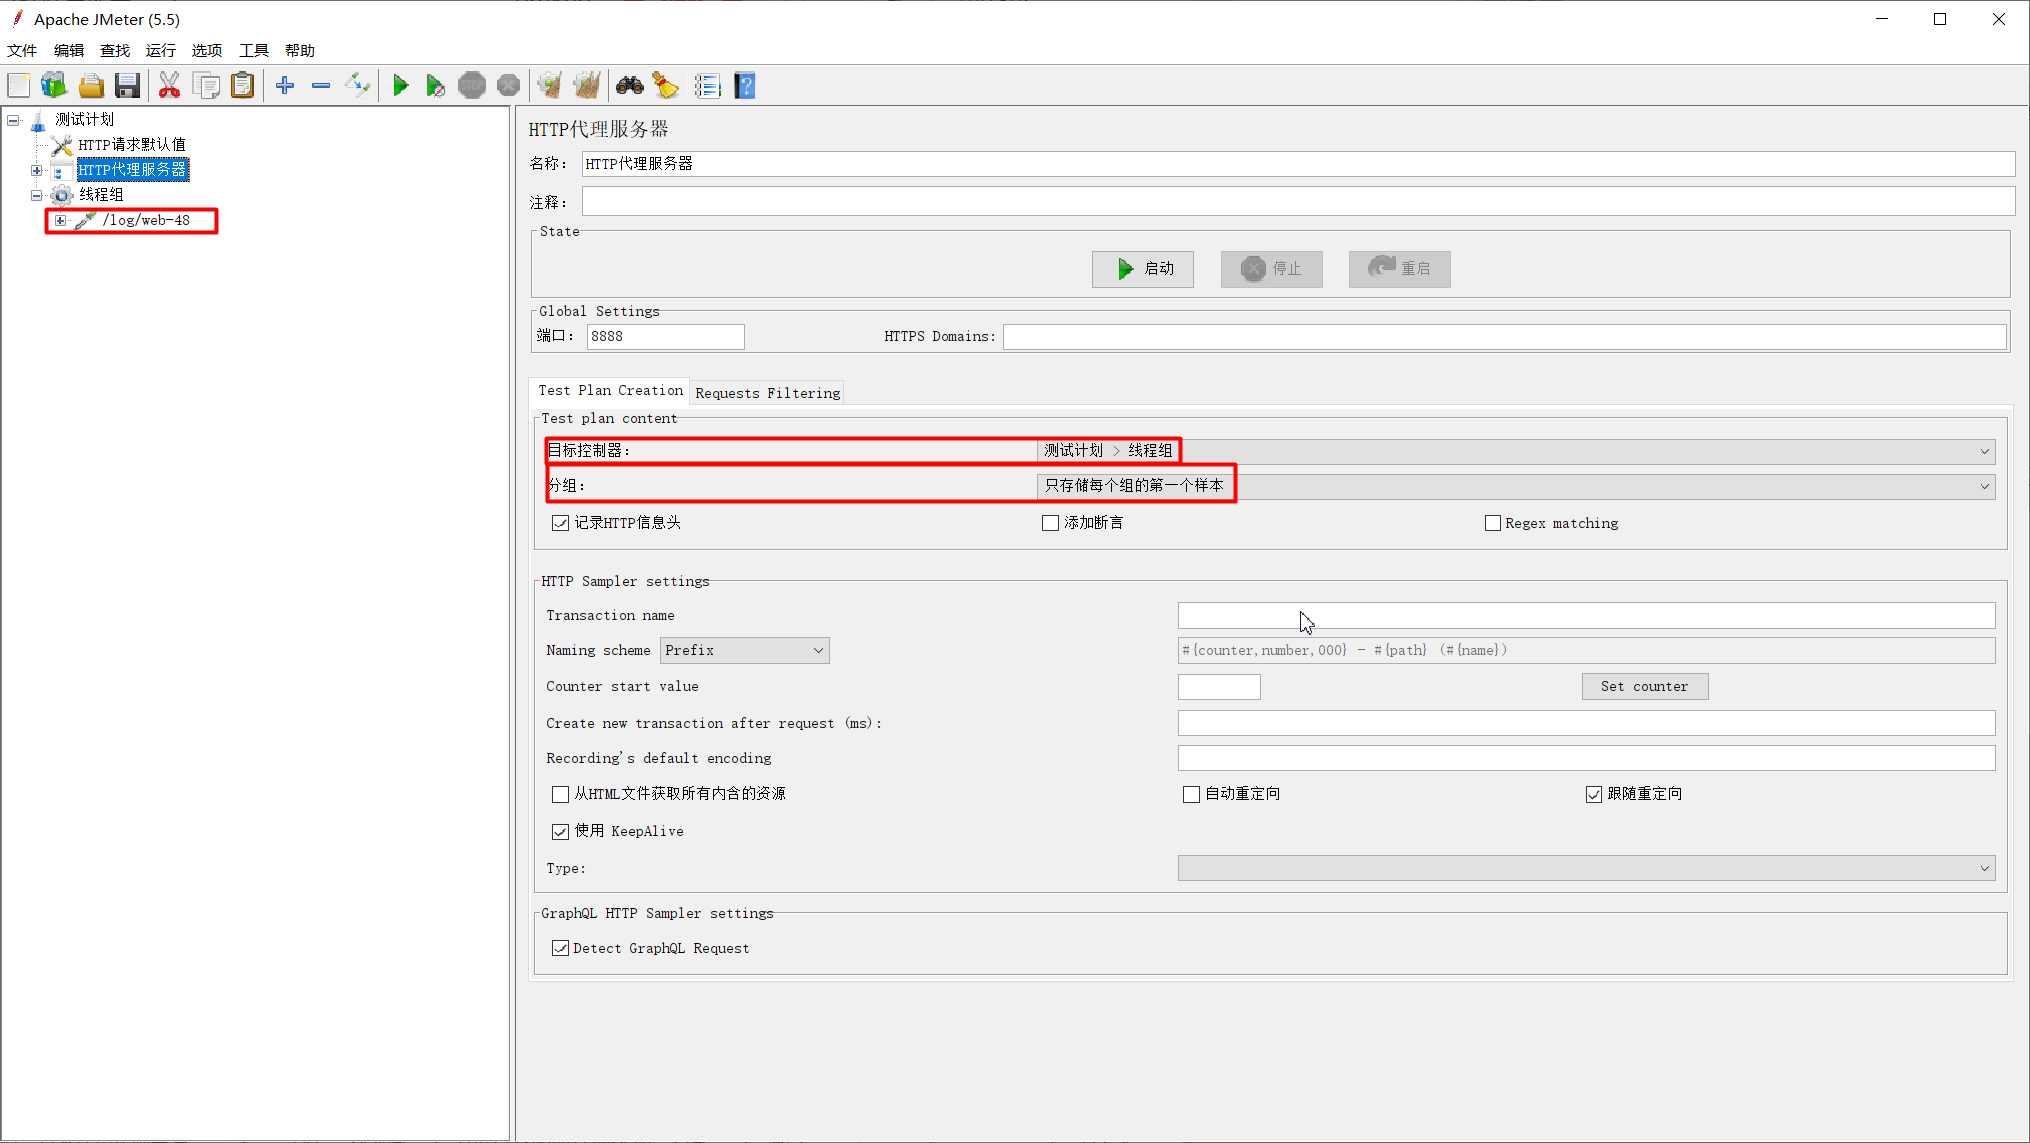The image size is (2030, 1143).
Task: Click the Counter start value field
Action: coord(1219,687)
